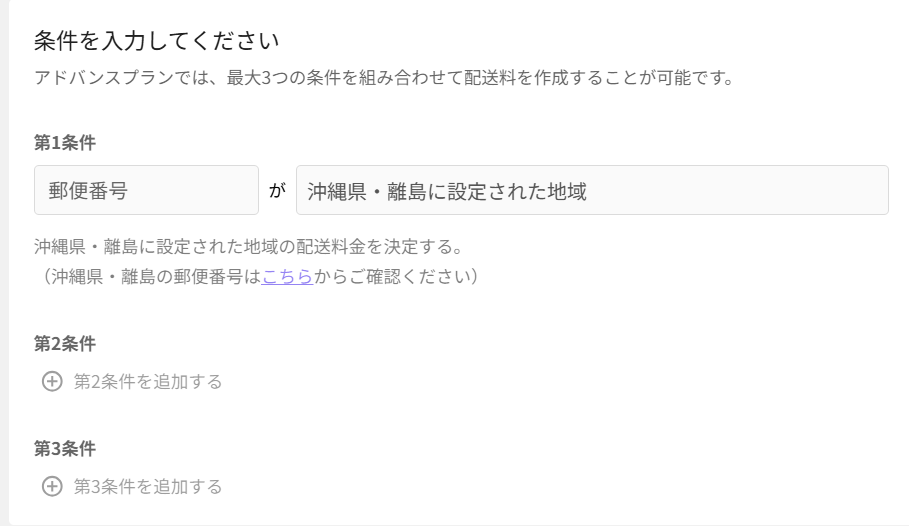Open the 沖縄県・離島に設定された地域 value field
The width and height of the screenshot is (909, 526).
click(591, 190)
